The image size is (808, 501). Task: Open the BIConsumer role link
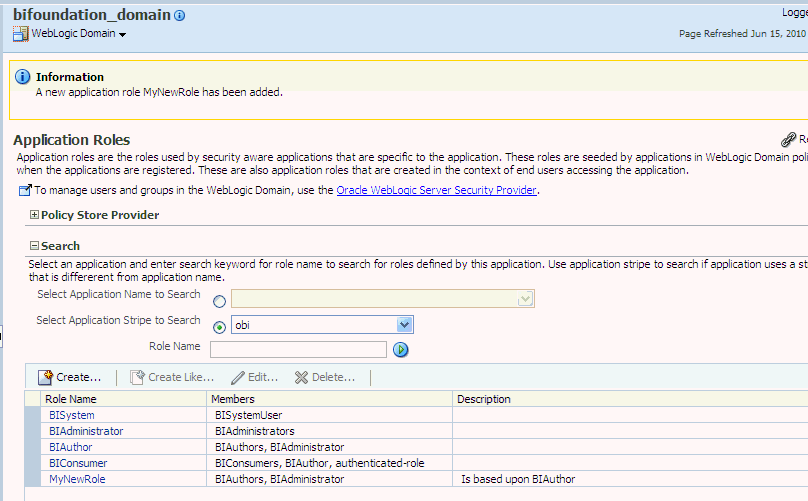78,463
